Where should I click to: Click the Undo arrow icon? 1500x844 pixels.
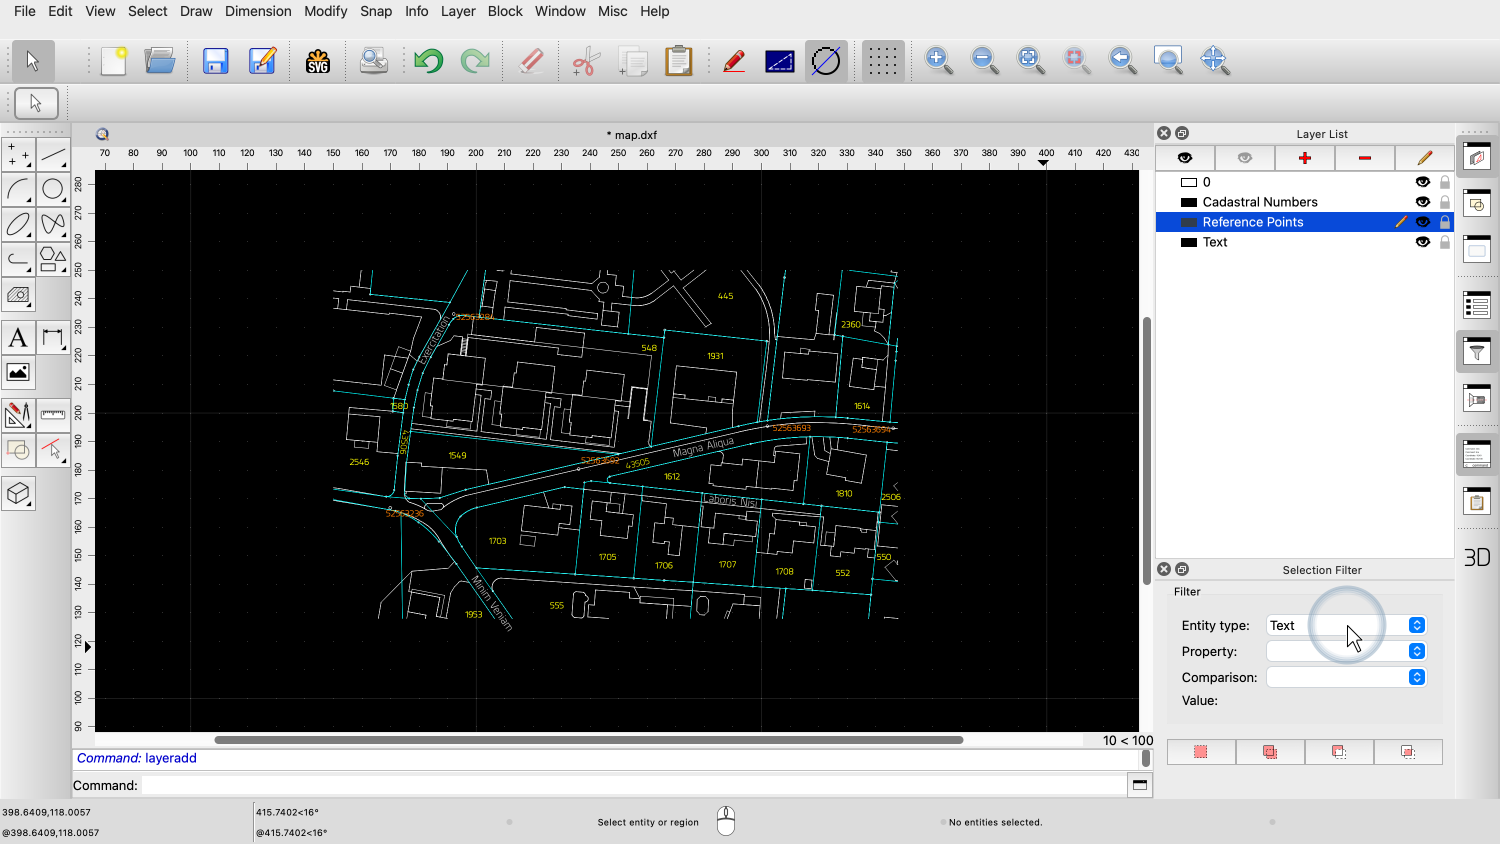pyautogui.click(x=428, y=61)
